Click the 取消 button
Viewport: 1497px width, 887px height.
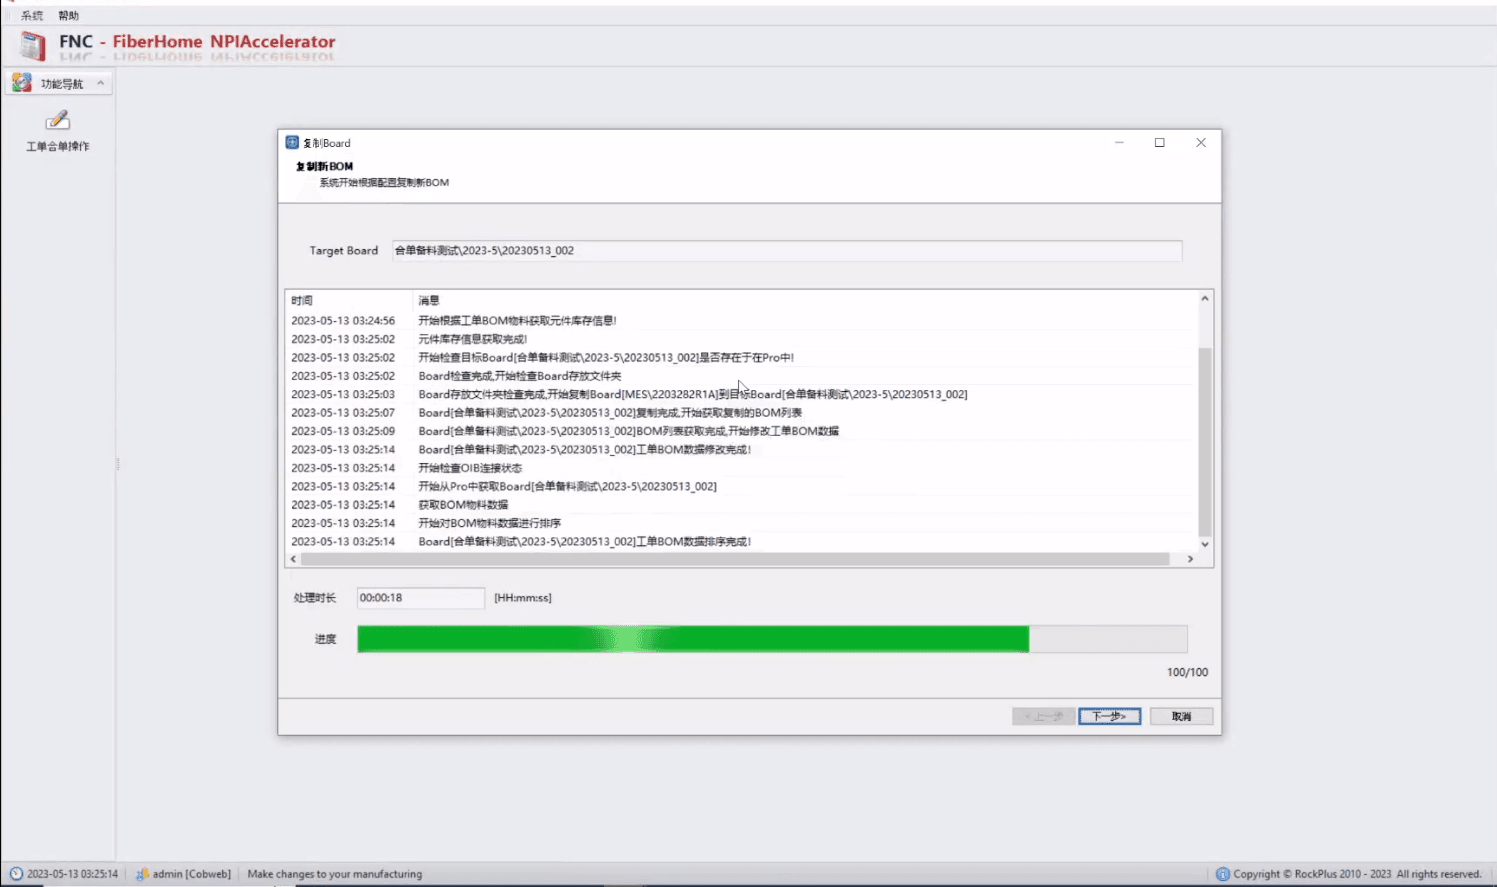[x=1181, y=716]
